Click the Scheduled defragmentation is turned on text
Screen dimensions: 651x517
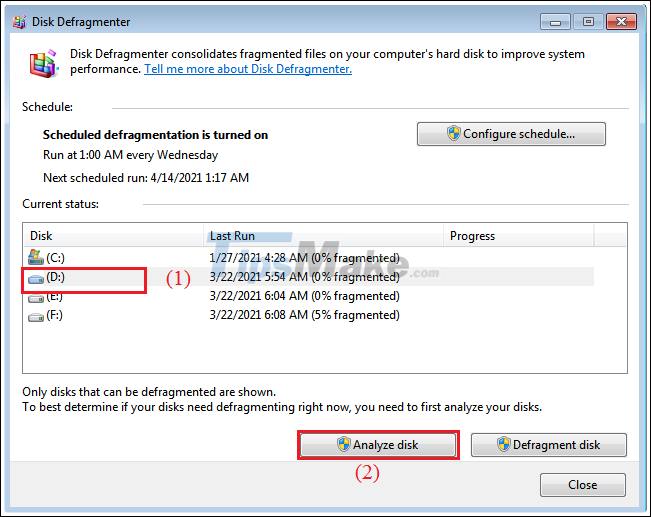[x=155, y=135]
